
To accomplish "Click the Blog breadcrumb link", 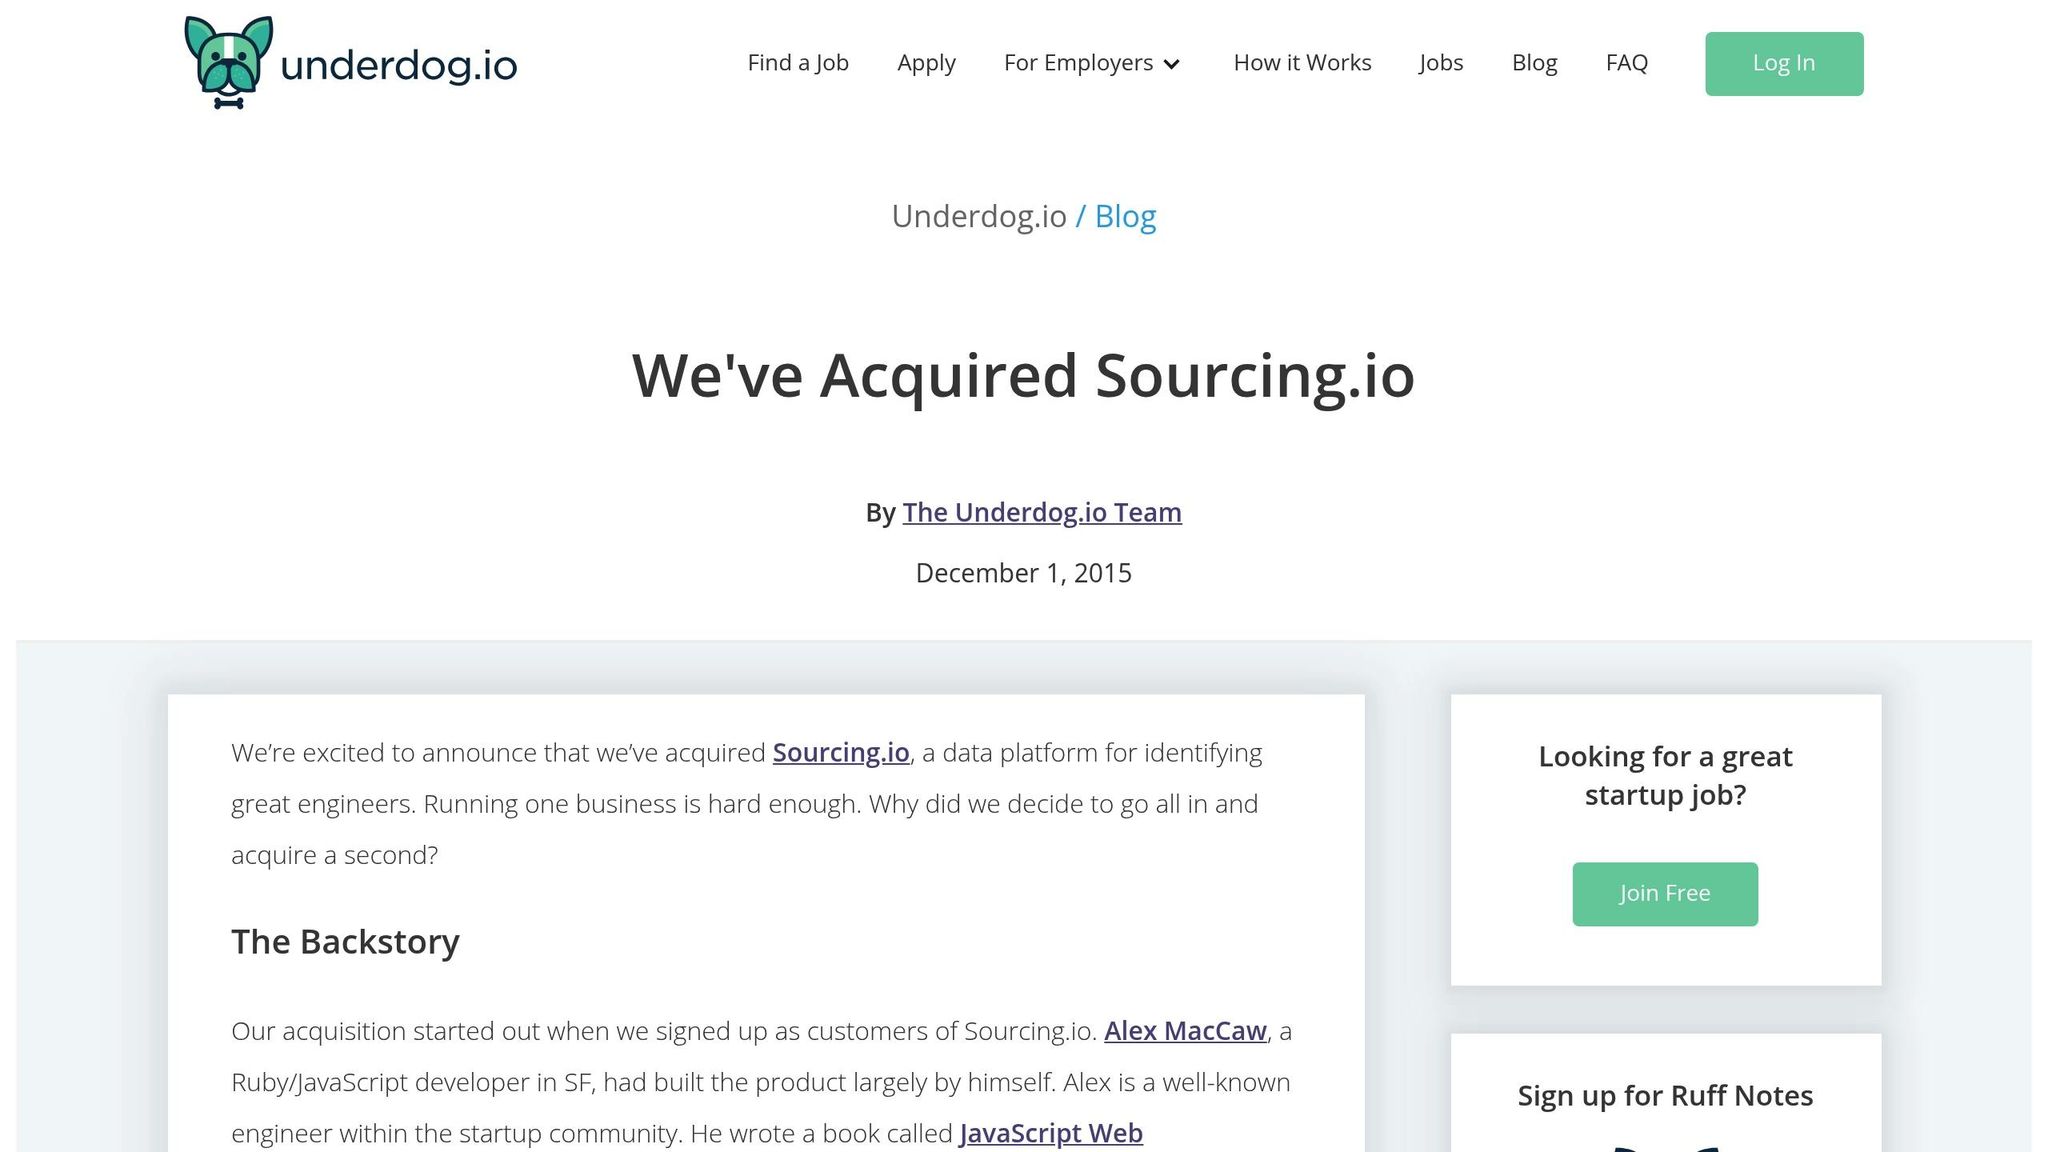I will 1125,215.
